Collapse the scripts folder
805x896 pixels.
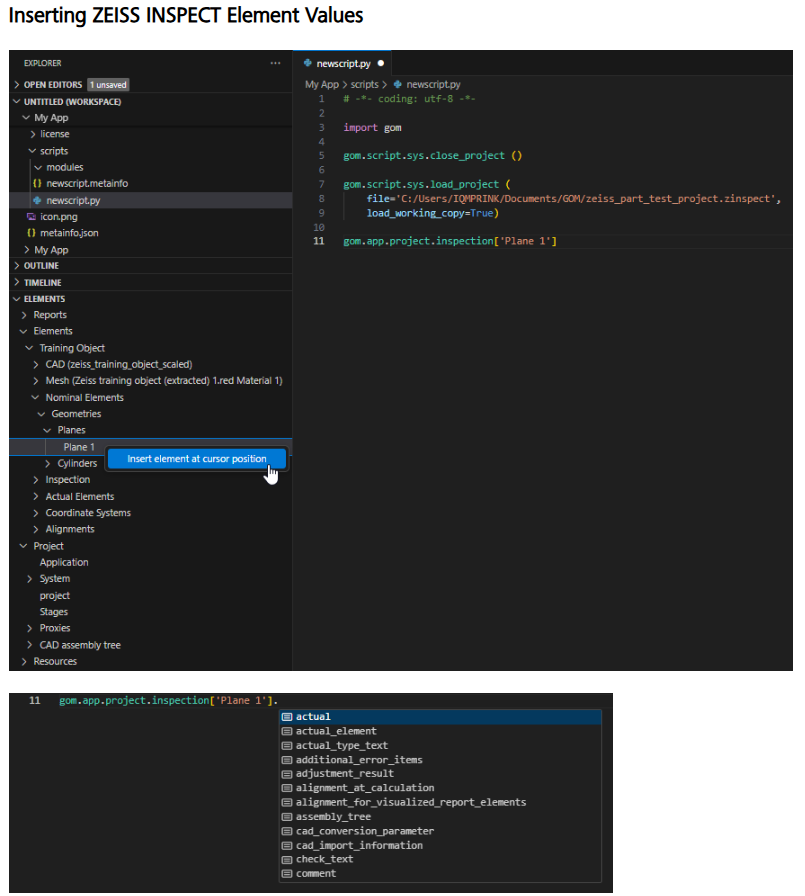tap(32, 151)
